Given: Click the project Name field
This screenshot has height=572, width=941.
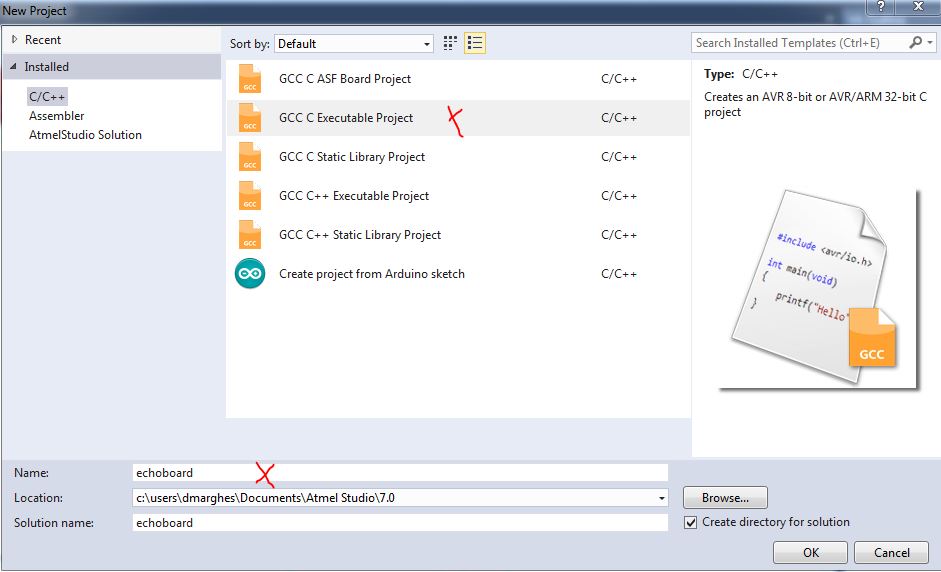Looking at the screenshot, I should [x=400, y=473].
